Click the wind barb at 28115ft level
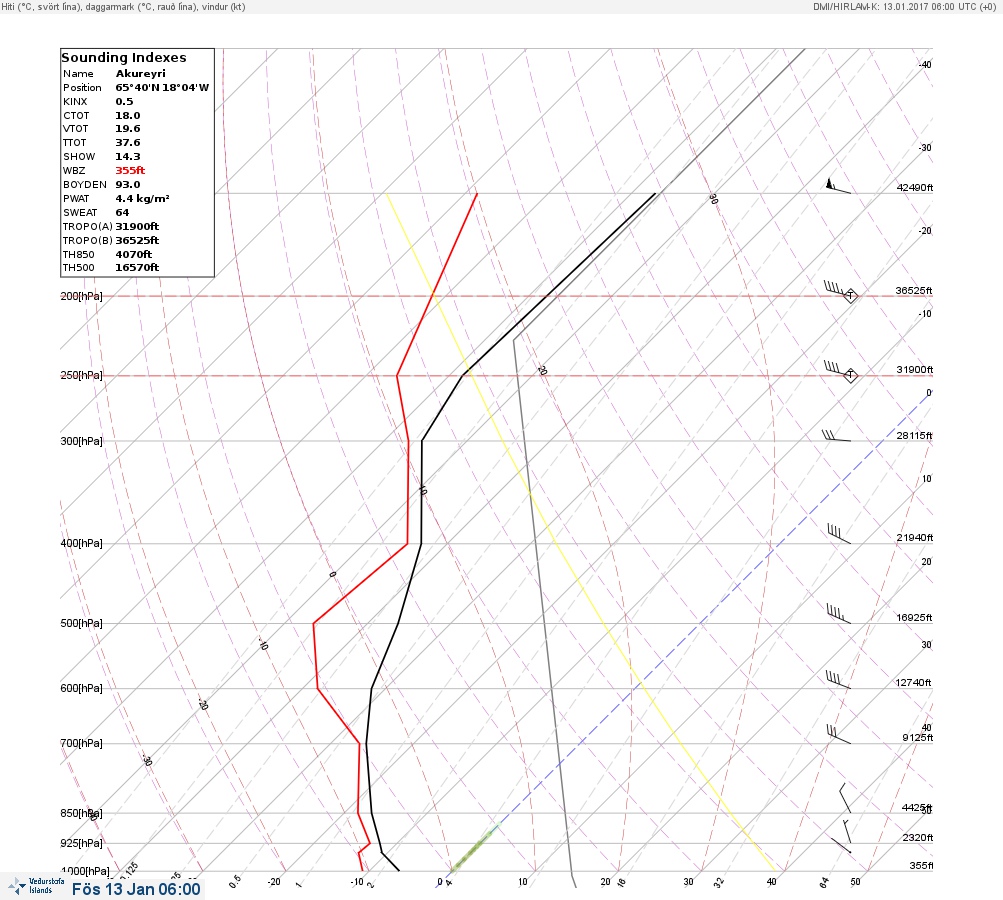Screen dimensions: 1003x900 coord(836,436)
